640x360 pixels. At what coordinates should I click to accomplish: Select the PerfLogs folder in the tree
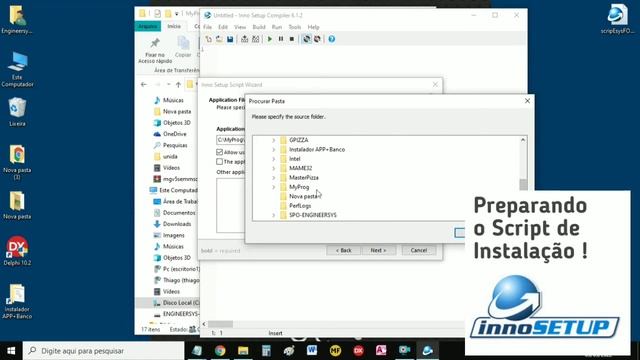(x=300, y=206)
